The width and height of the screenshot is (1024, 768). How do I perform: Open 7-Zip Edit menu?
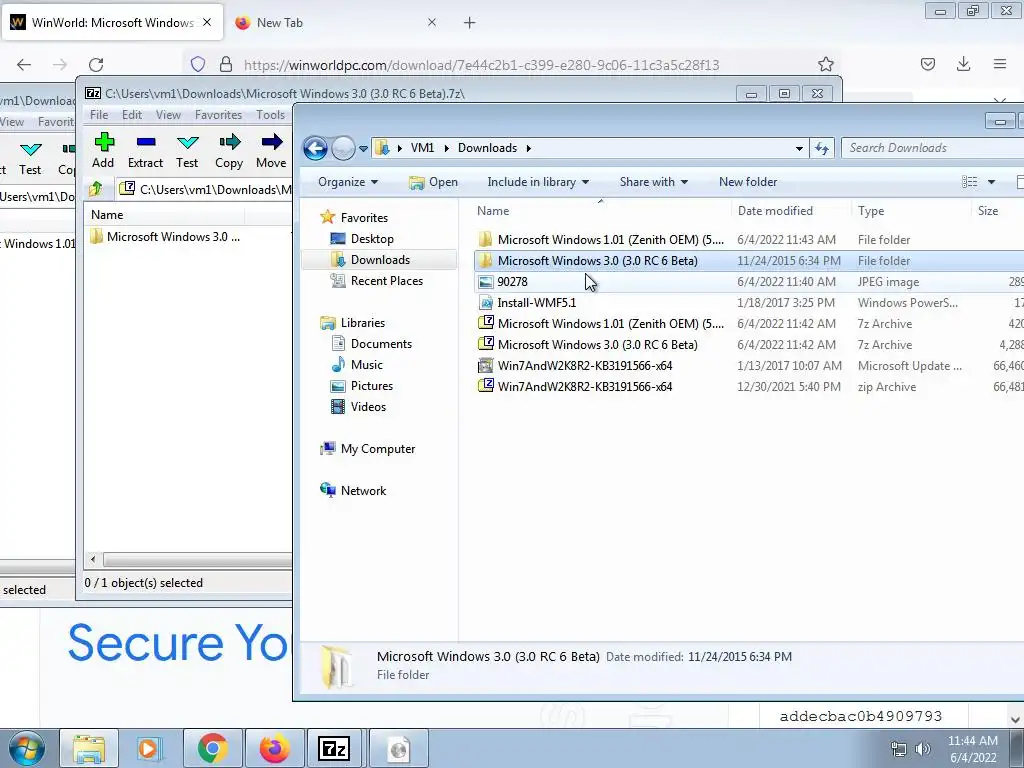(x=132, y=115)
